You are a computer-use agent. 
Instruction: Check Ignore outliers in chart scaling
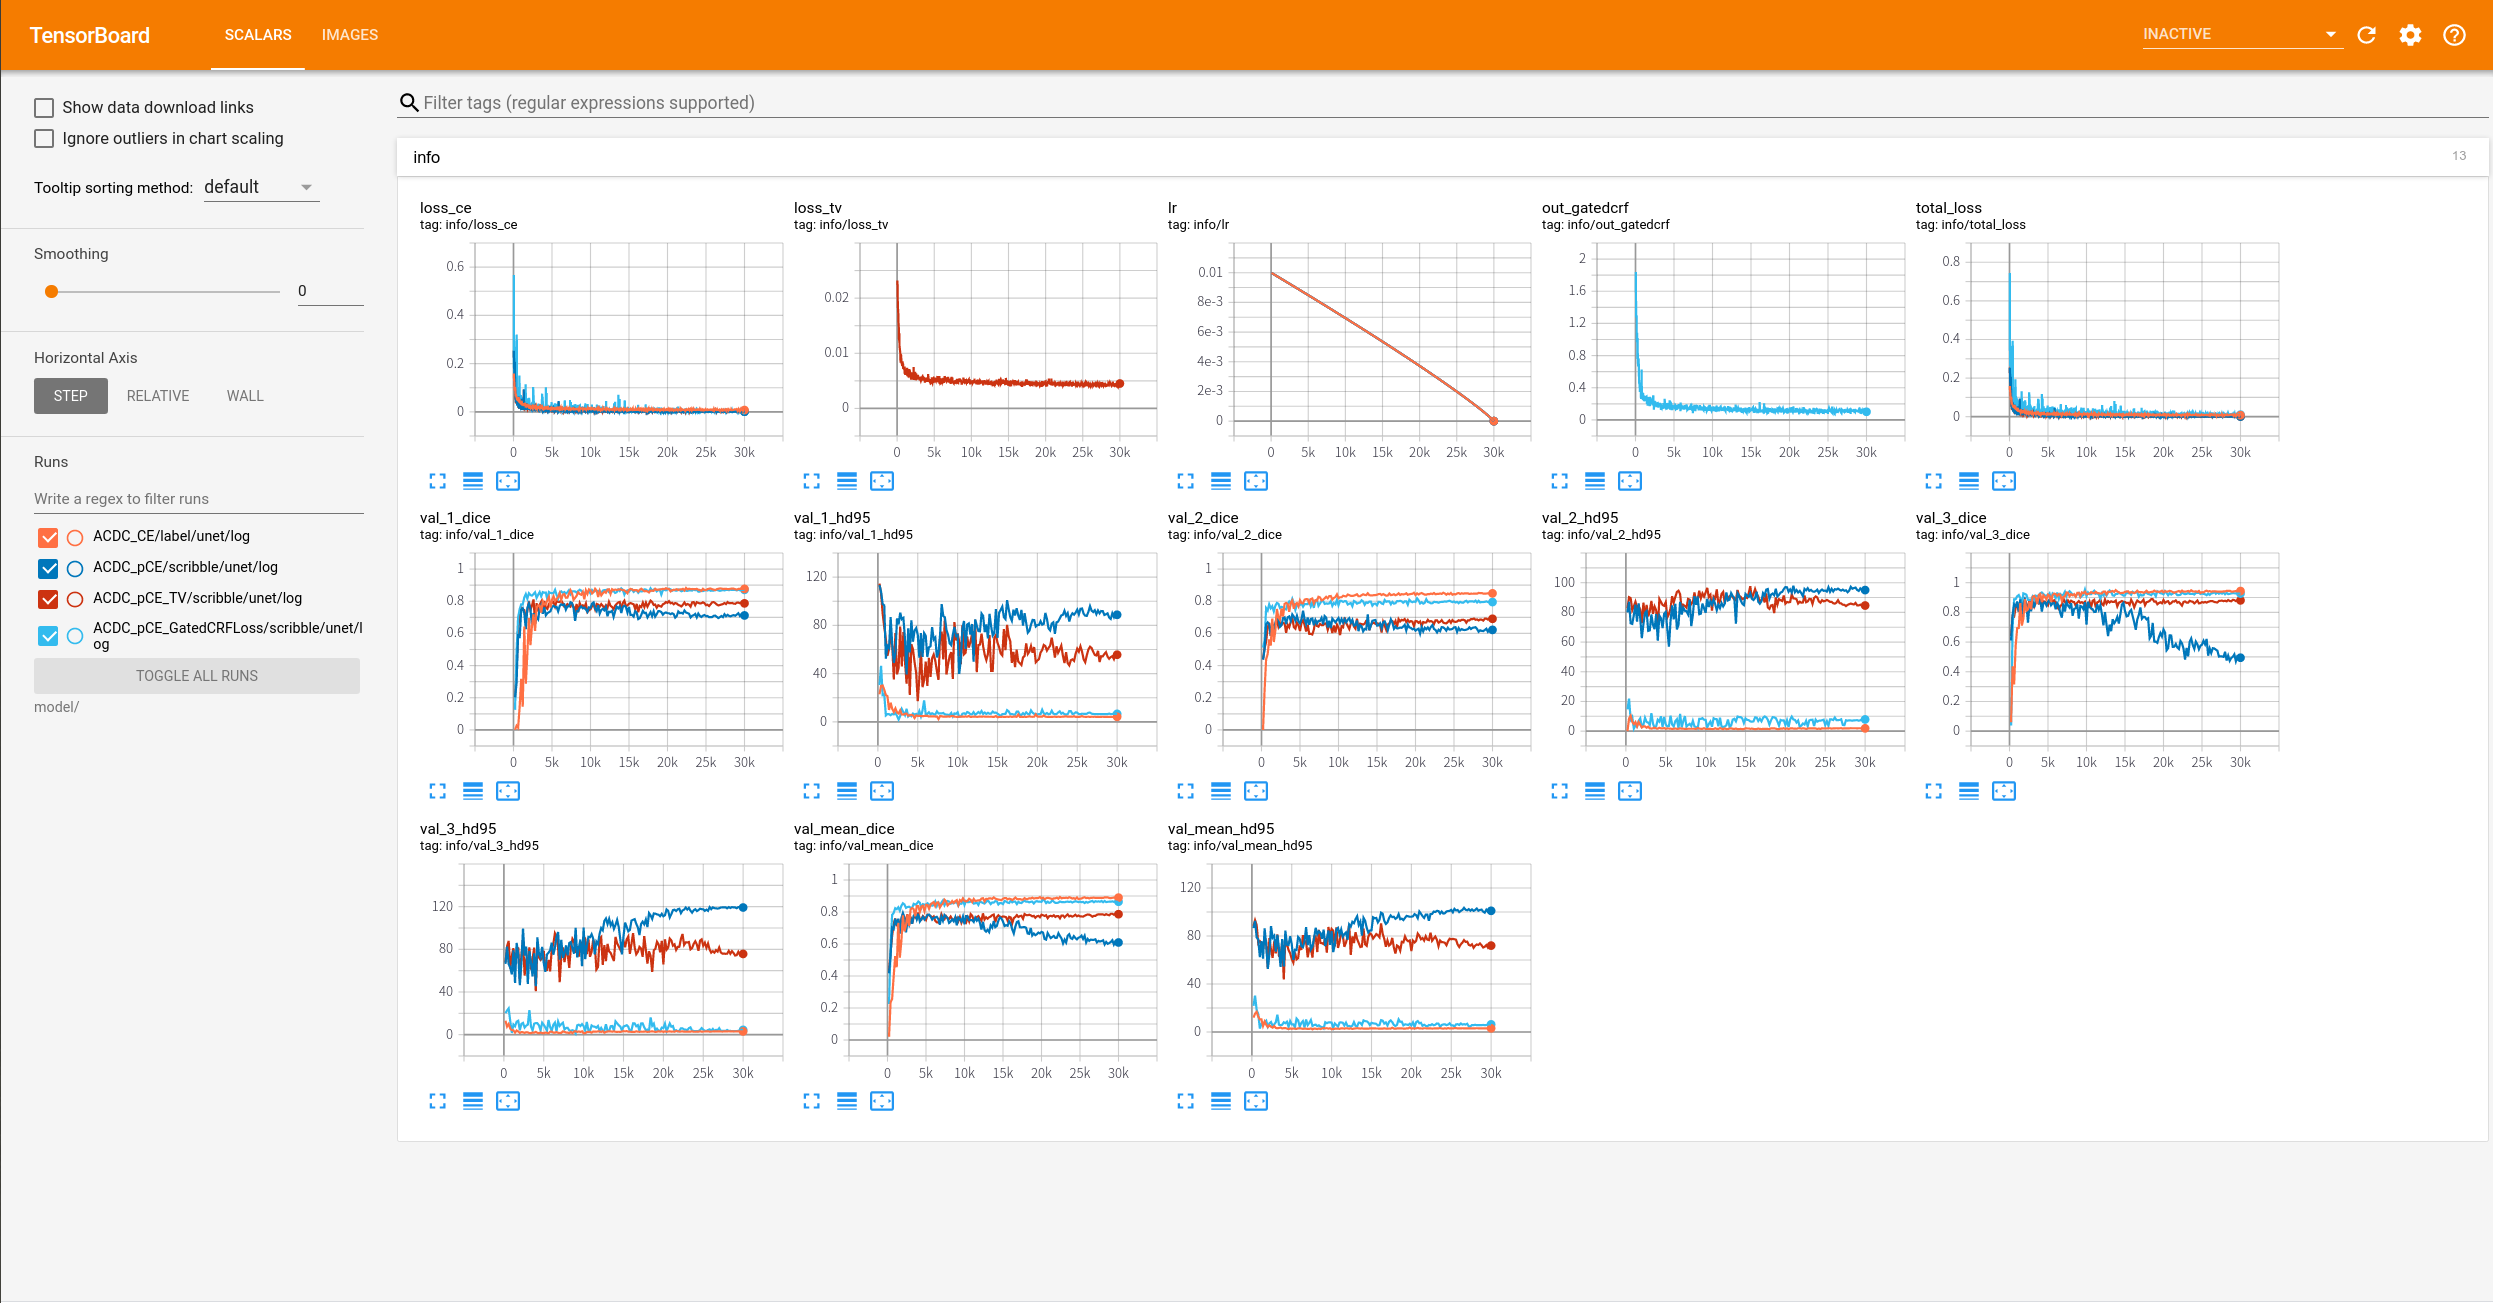coord(44,138)
